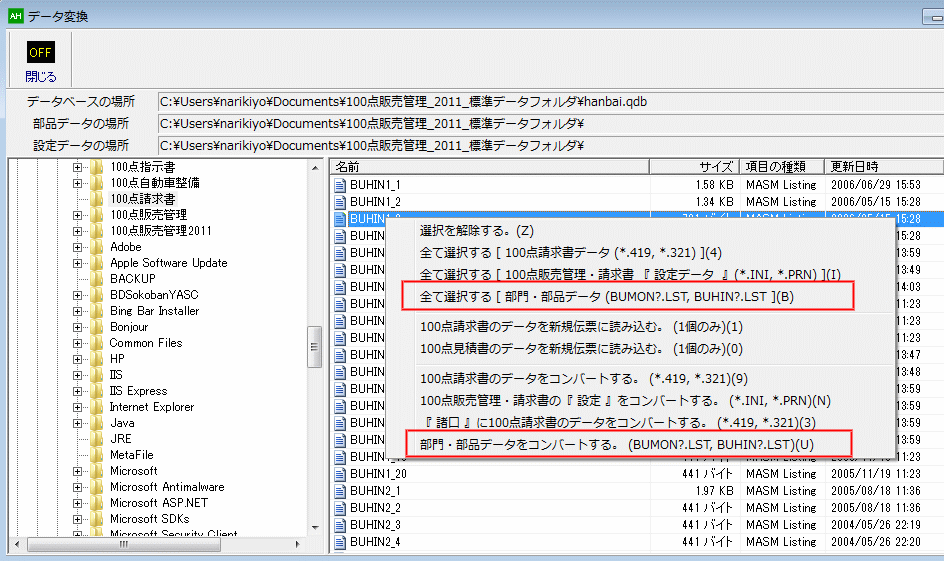
Task: Click the BUHIN1_1 file icon
Action: tap(340, 185)
